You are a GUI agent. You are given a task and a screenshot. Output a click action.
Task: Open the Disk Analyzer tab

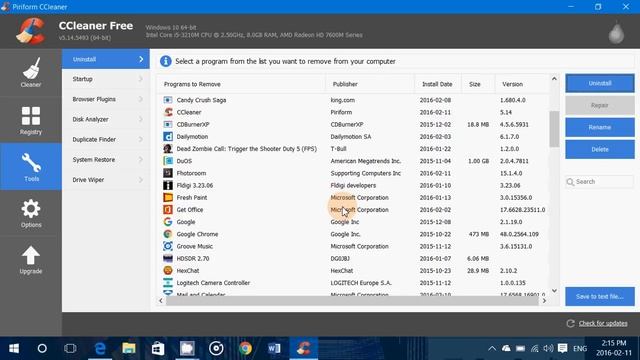pyautogui.click(x=106, y=119)
